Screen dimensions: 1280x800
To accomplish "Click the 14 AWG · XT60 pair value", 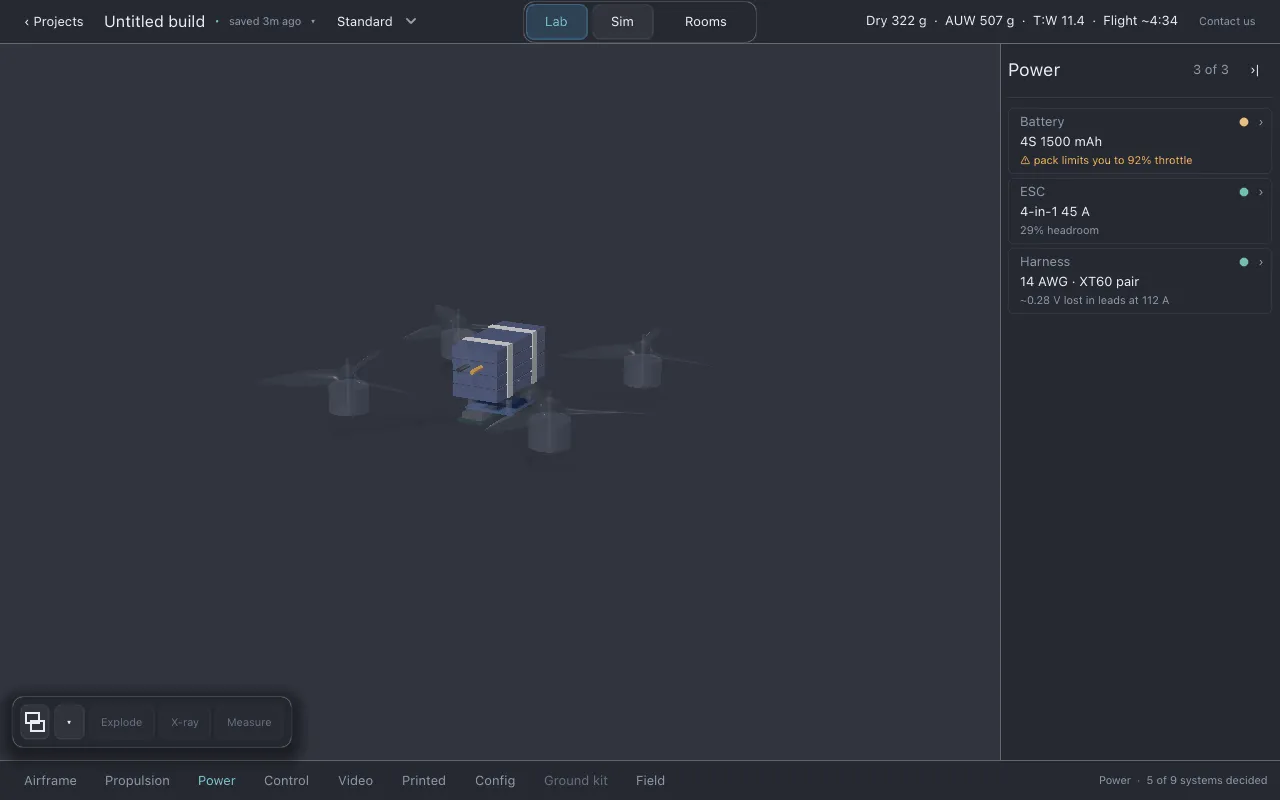I will (1079, 281).
